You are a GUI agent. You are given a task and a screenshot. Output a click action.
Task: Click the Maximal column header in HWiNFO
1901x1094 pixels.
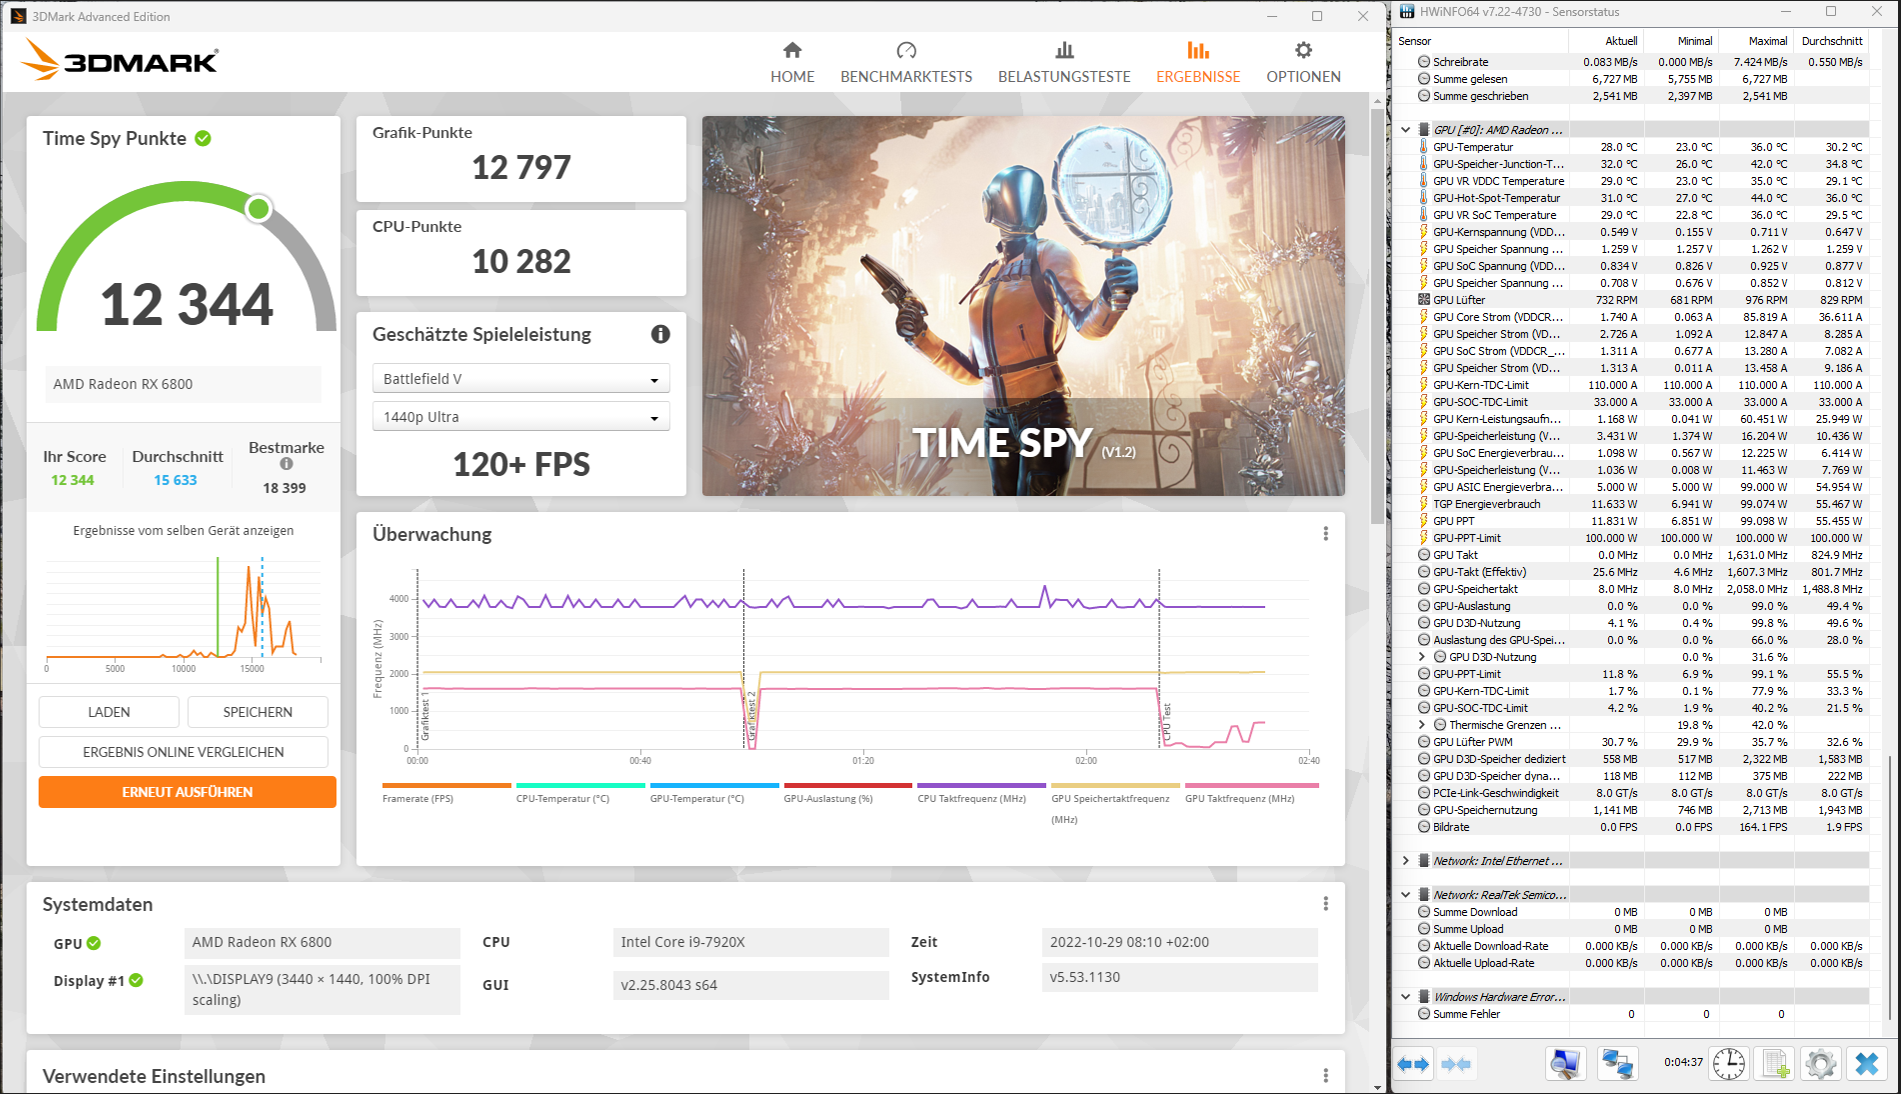pyautogui.click(x=1756, y=41)
